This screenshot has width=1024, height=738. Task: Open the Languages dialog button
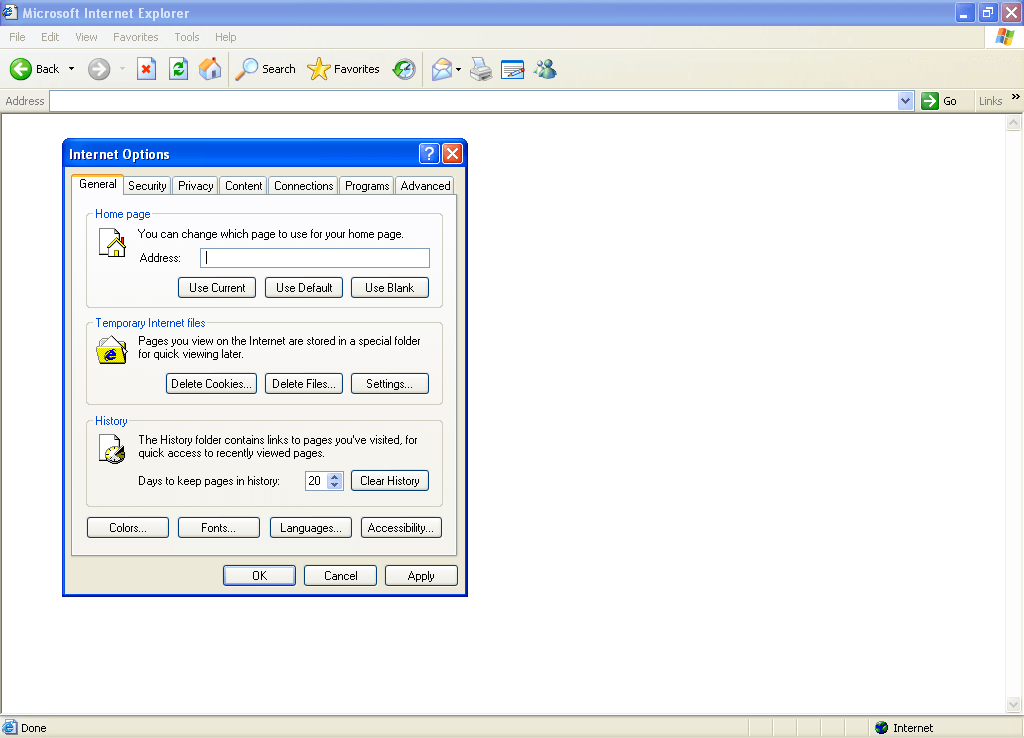click(x=311, y=528)
